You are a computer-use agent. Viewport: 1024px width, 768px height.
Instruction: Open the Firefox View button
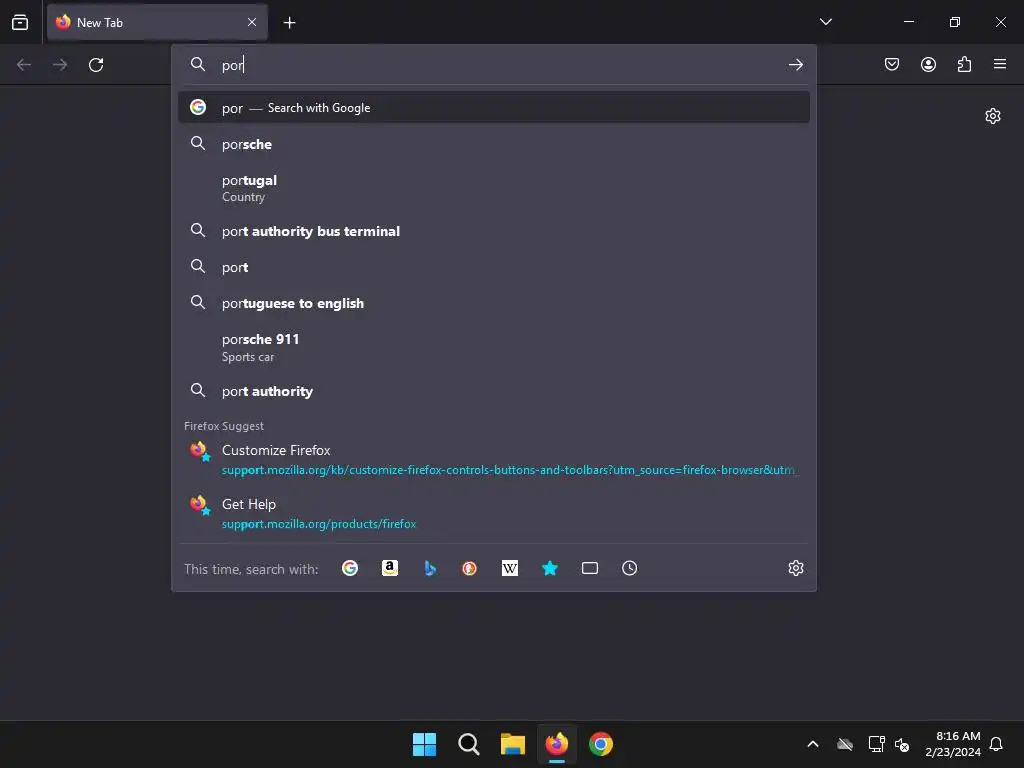click(20, 22)
